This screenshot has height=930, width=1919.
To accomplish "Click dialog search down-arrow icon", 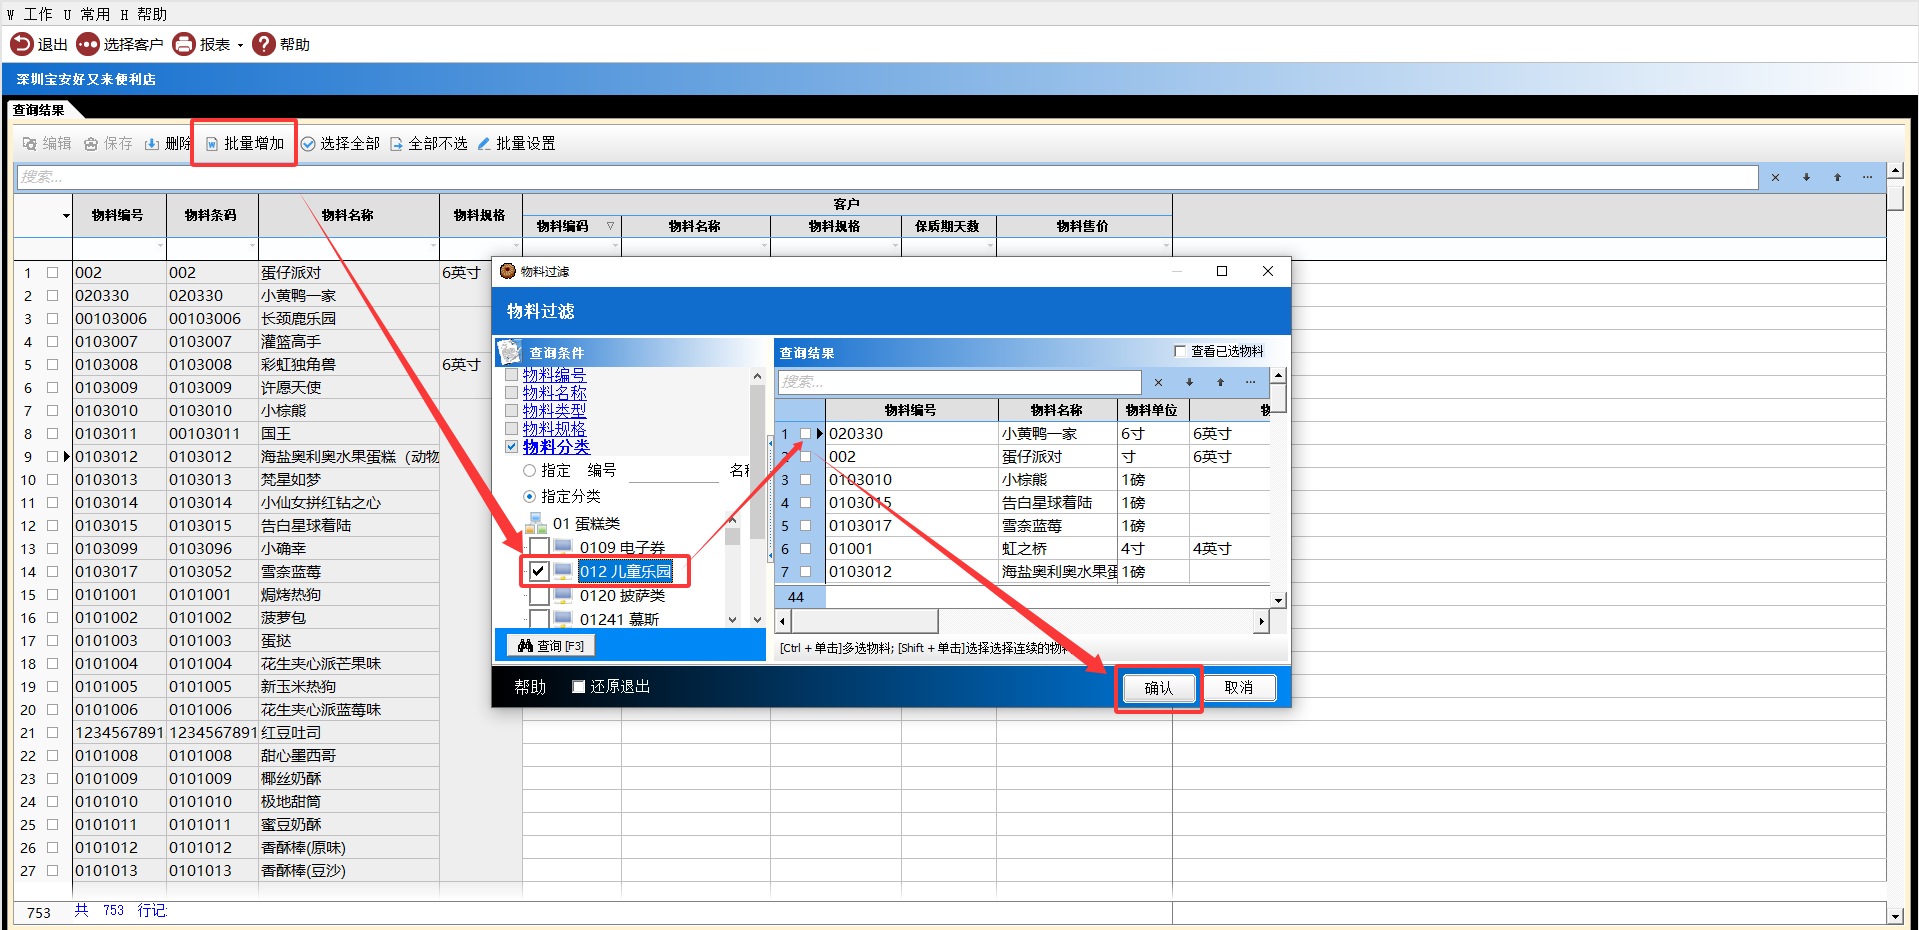I will pyautogui.click(x=1189, y=382).
